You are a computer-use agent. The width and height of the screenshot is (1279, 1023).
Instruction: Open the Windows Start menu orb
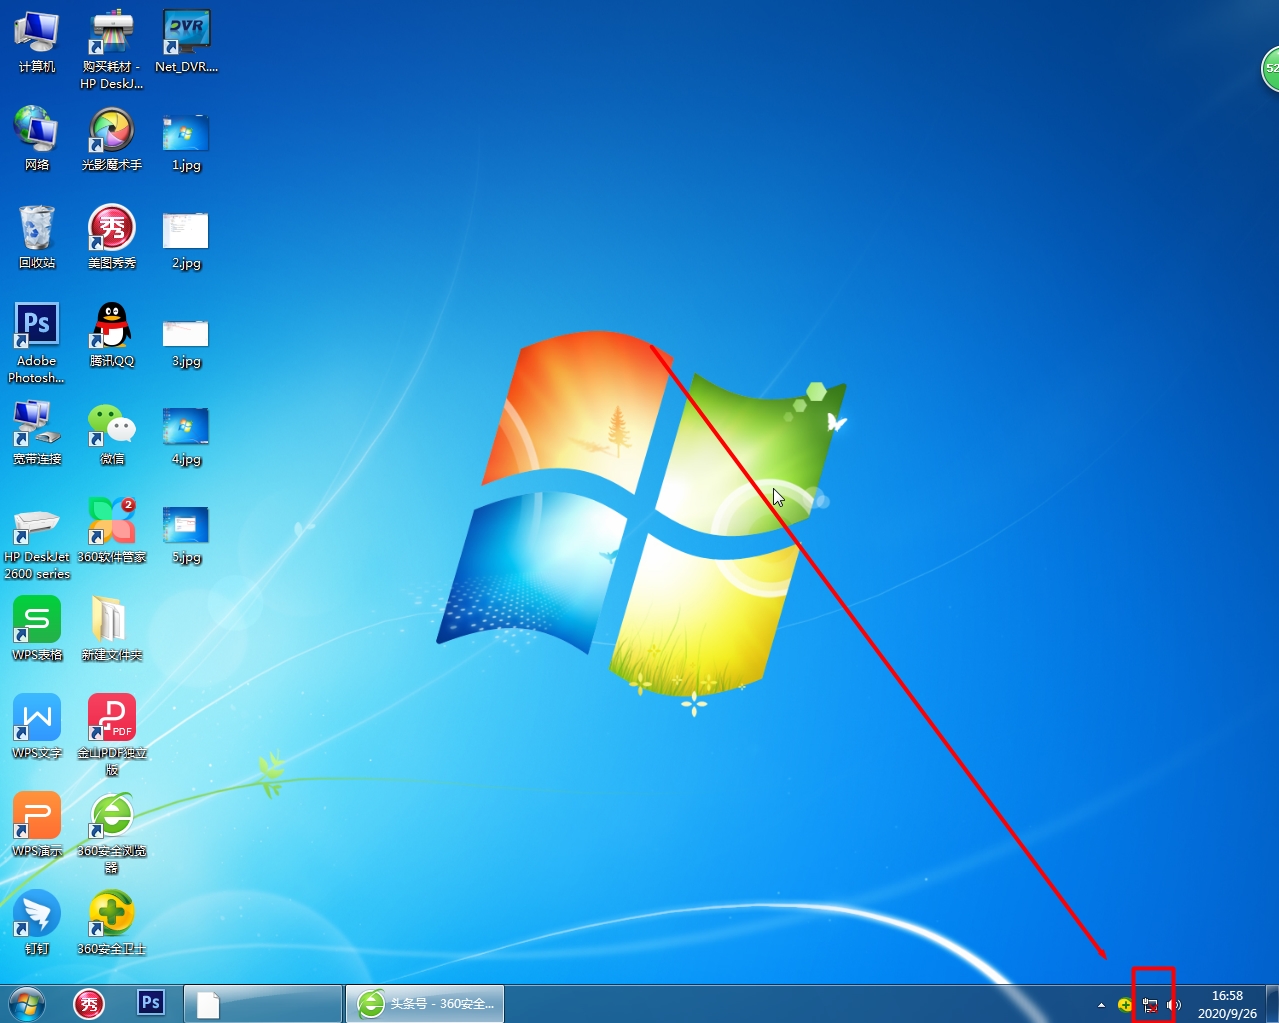27,1003
